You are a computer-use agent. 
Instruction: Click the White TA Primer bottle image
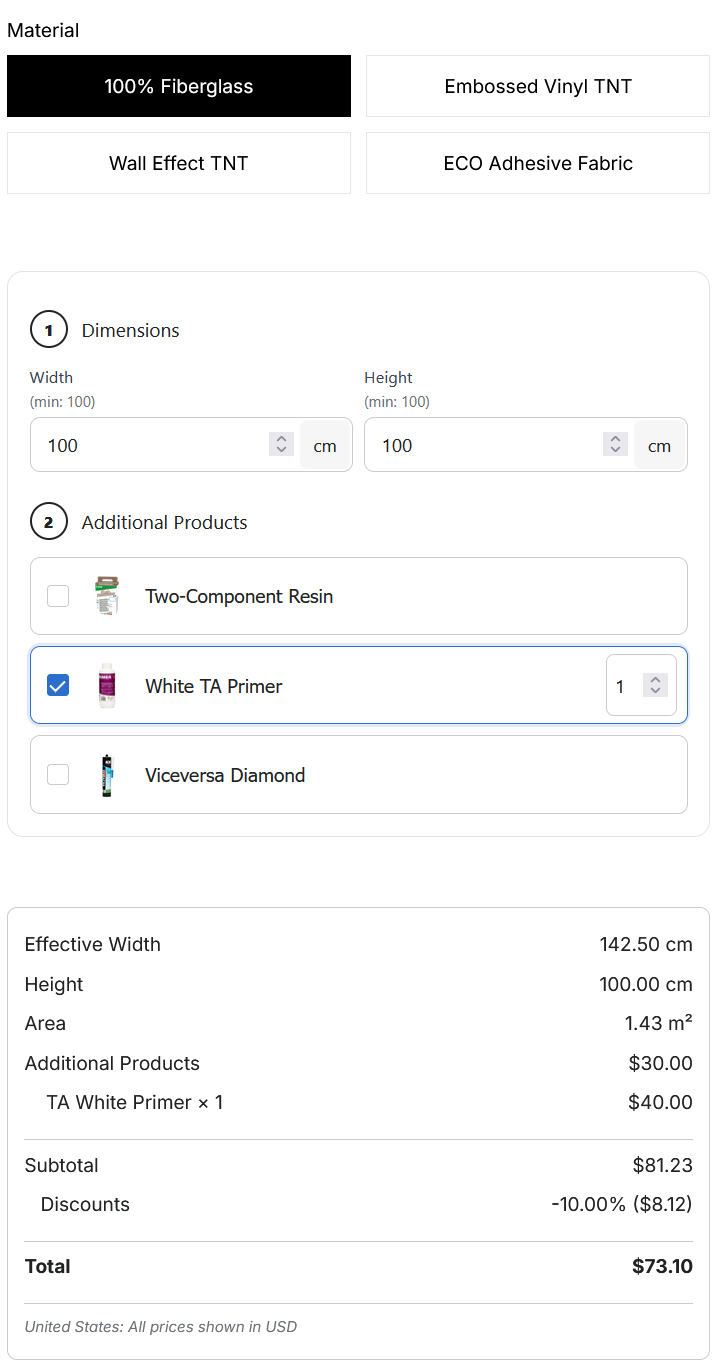click(107, 686)
